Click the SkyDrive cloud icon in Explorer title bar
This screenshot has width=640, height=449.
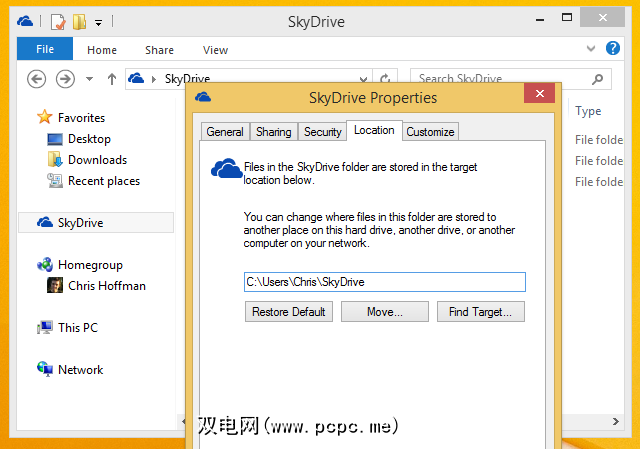tap(25, 21)
